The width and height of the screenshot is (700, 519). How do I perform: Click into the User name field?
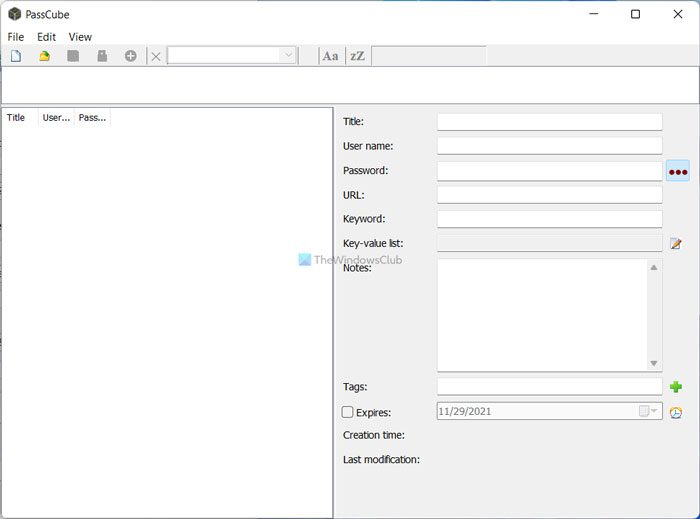(549, 146)
